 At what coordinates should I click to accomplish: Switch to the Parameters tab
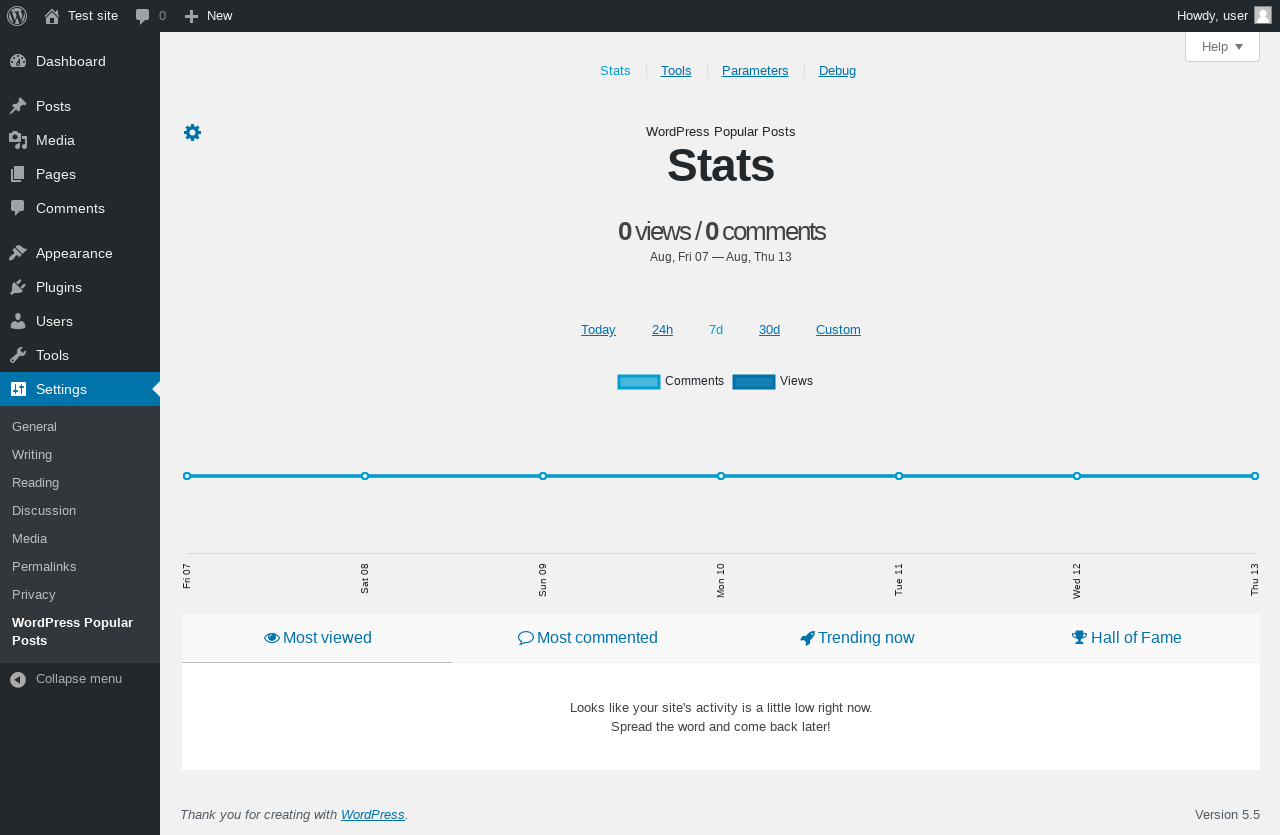(755, 71)
